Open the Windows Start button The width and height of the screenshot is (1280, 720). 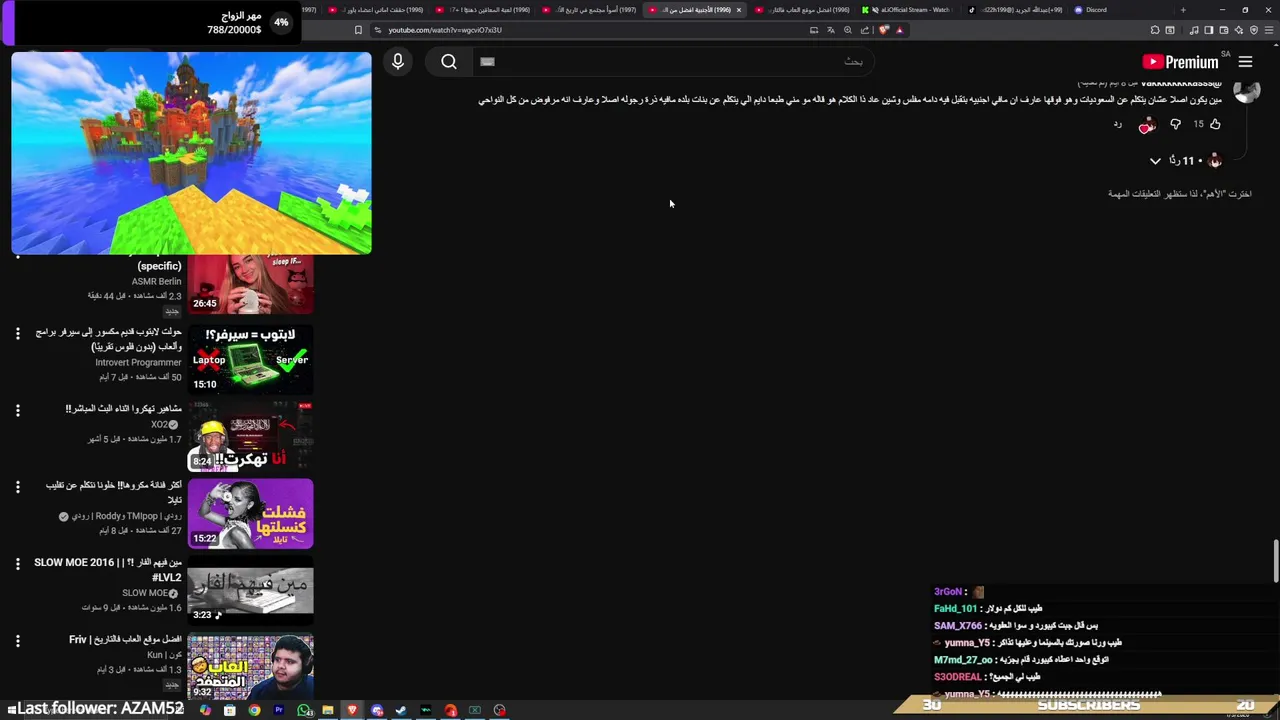tap(12, 710)
